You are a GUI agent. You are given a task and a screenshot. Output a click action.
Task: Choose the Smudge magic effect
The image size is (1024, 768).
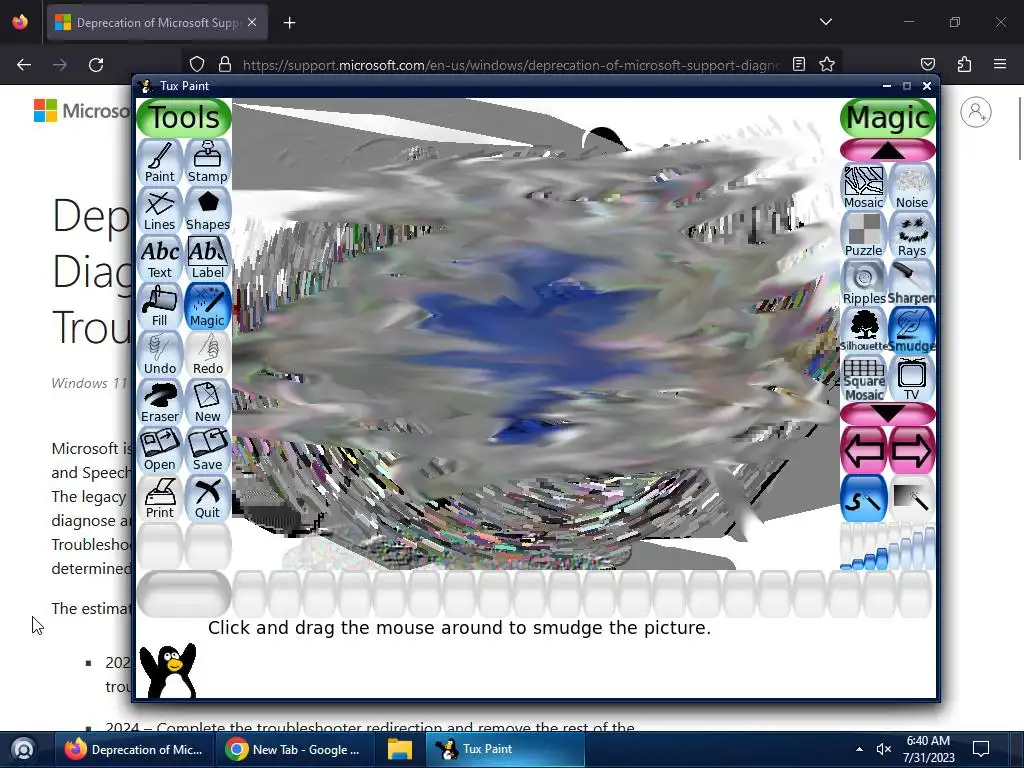912,330
